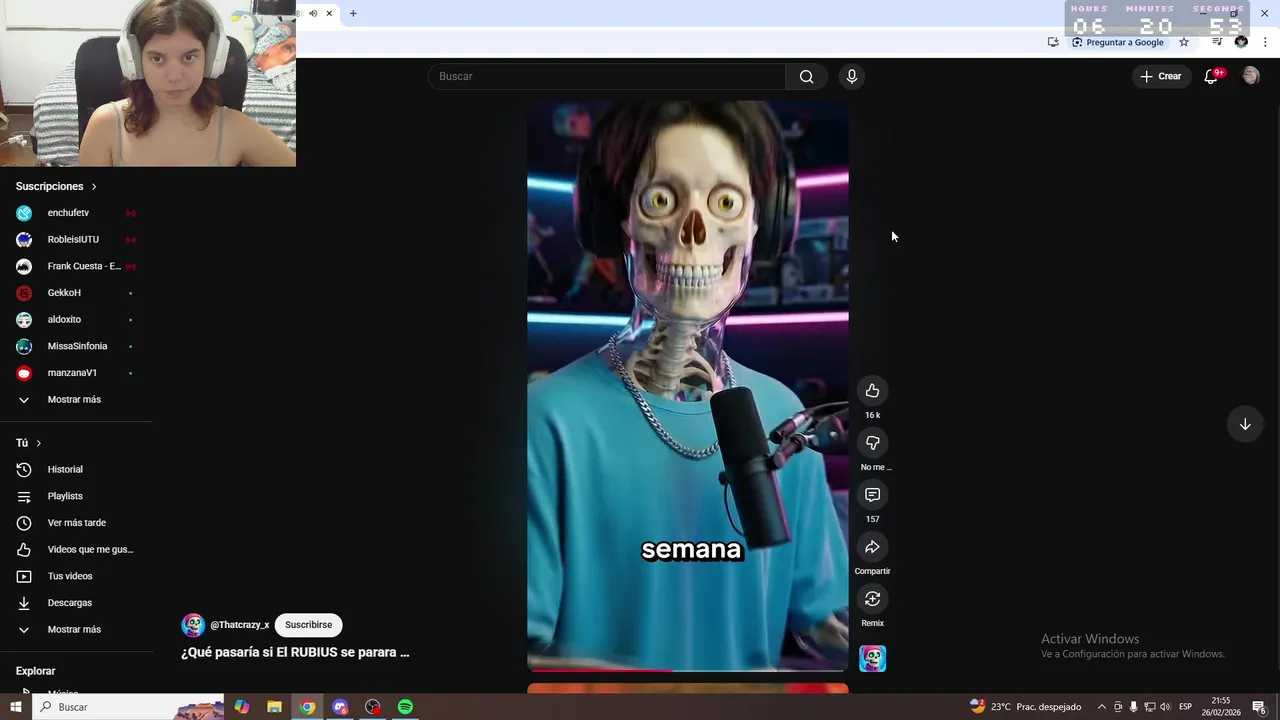Click the tab's audio playing speaker icon

313,13
